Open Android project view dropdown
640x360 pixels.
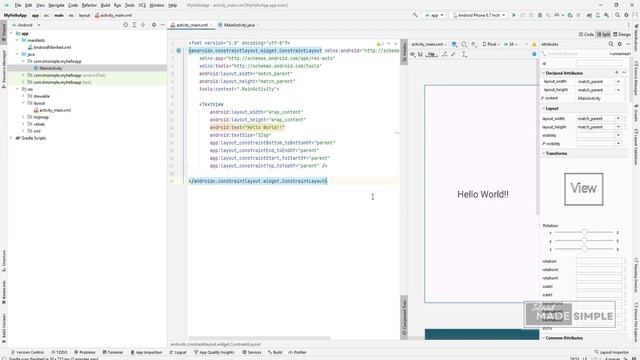tap(27, 25)
